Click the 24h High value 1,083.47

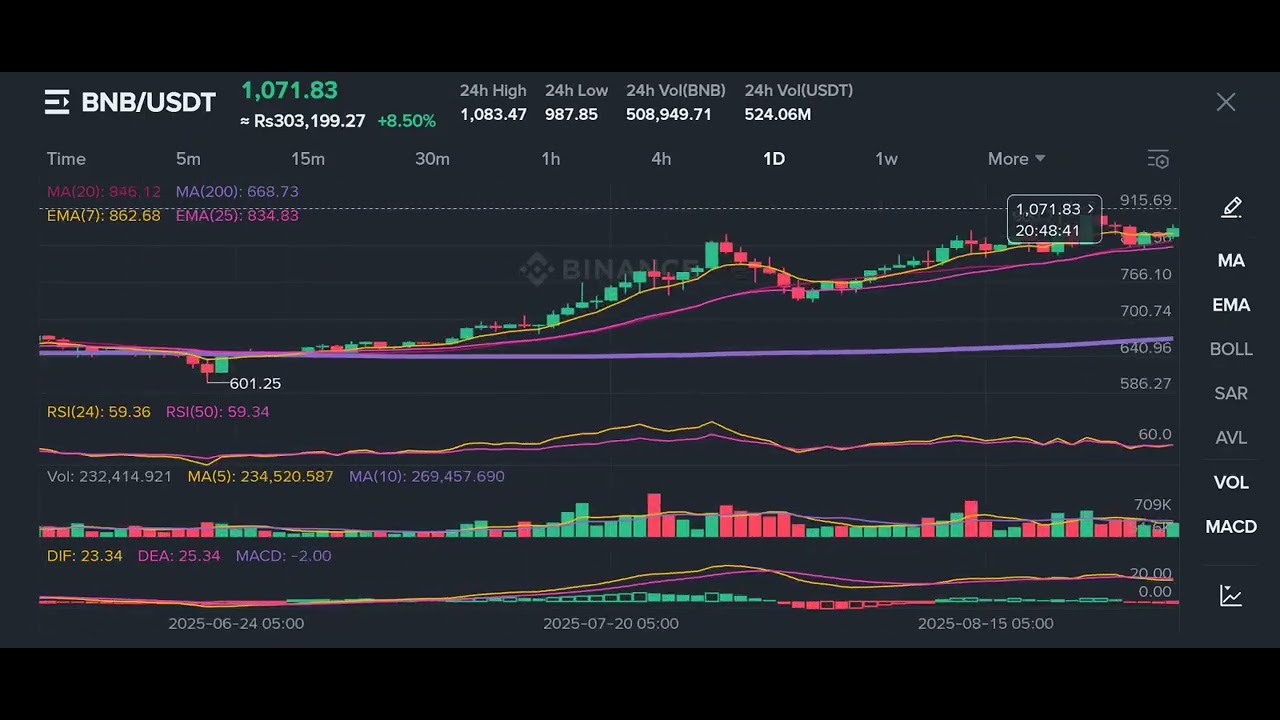click(x=493, y=114)
